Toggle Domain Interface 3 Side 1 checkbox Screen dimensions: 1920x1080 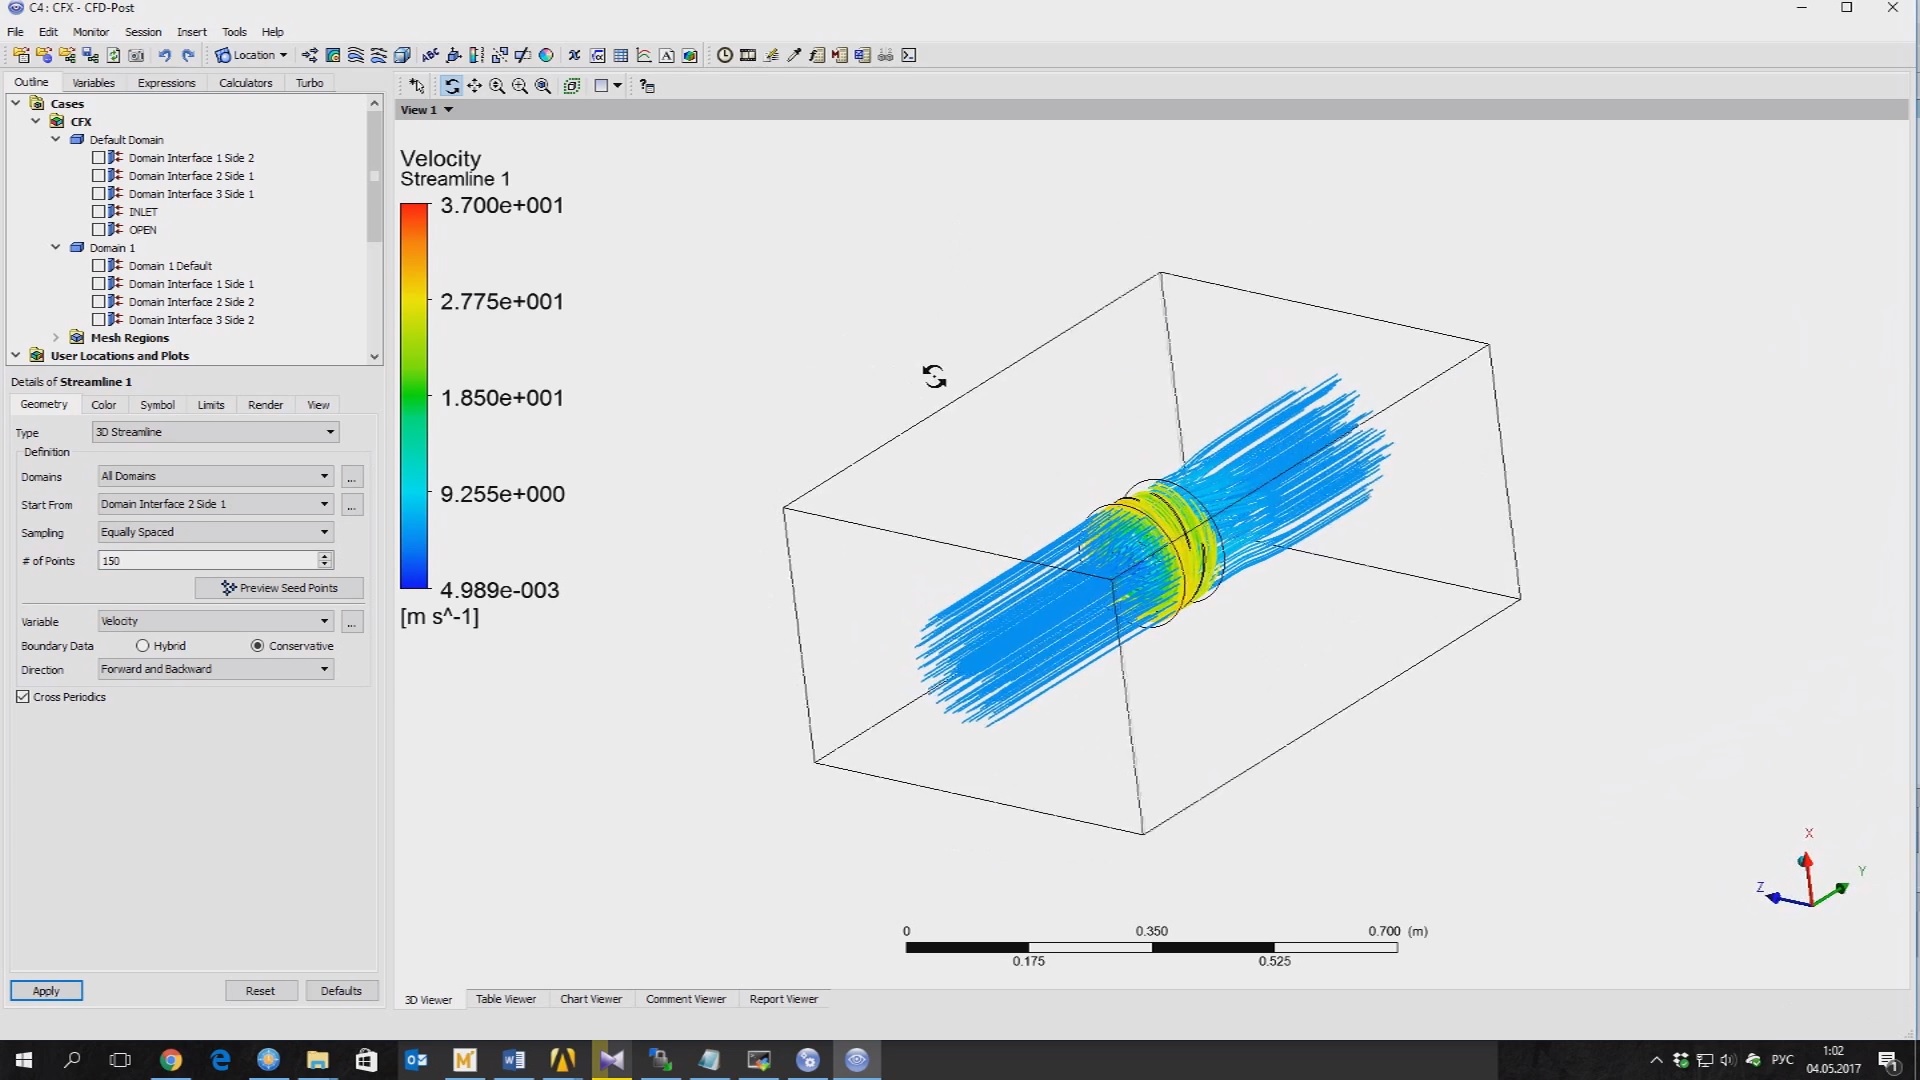point(98,194)
